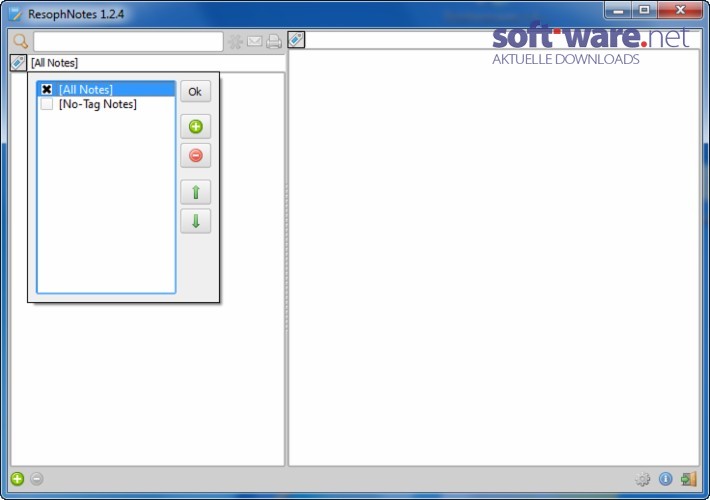
Task: Select the [No-Tag Notes] list row
Action: point(106,104)
